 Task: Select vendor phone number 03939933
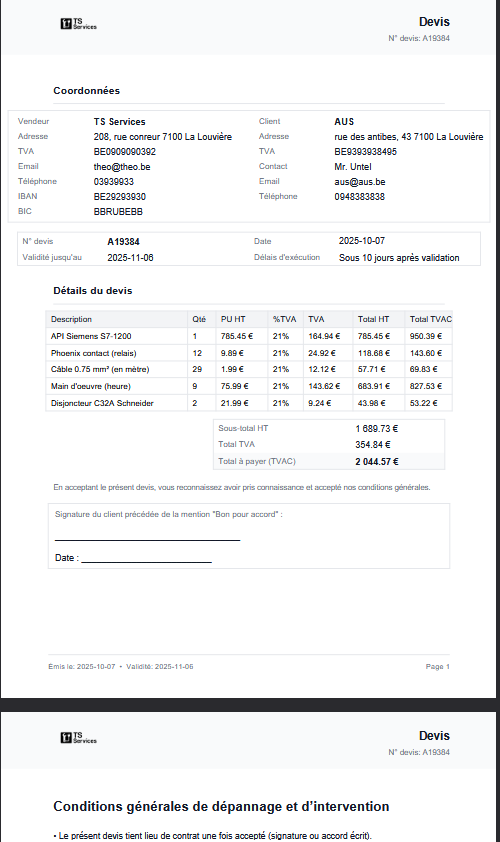point(114,182)
